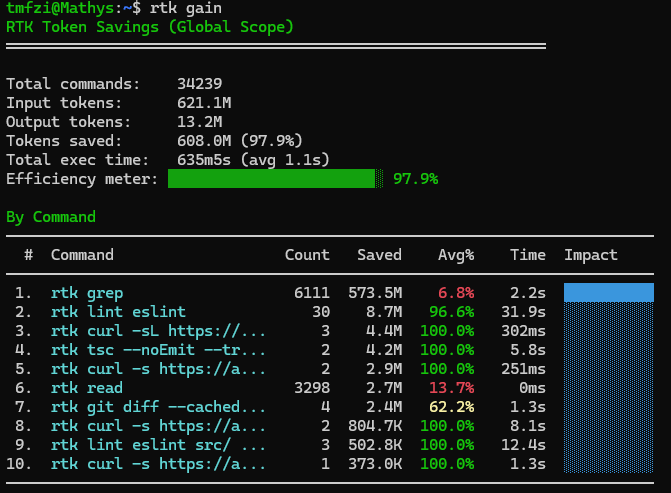Click the yellow 62.2% average value
Screen dimensions: 671x493
tap(451, 407)
